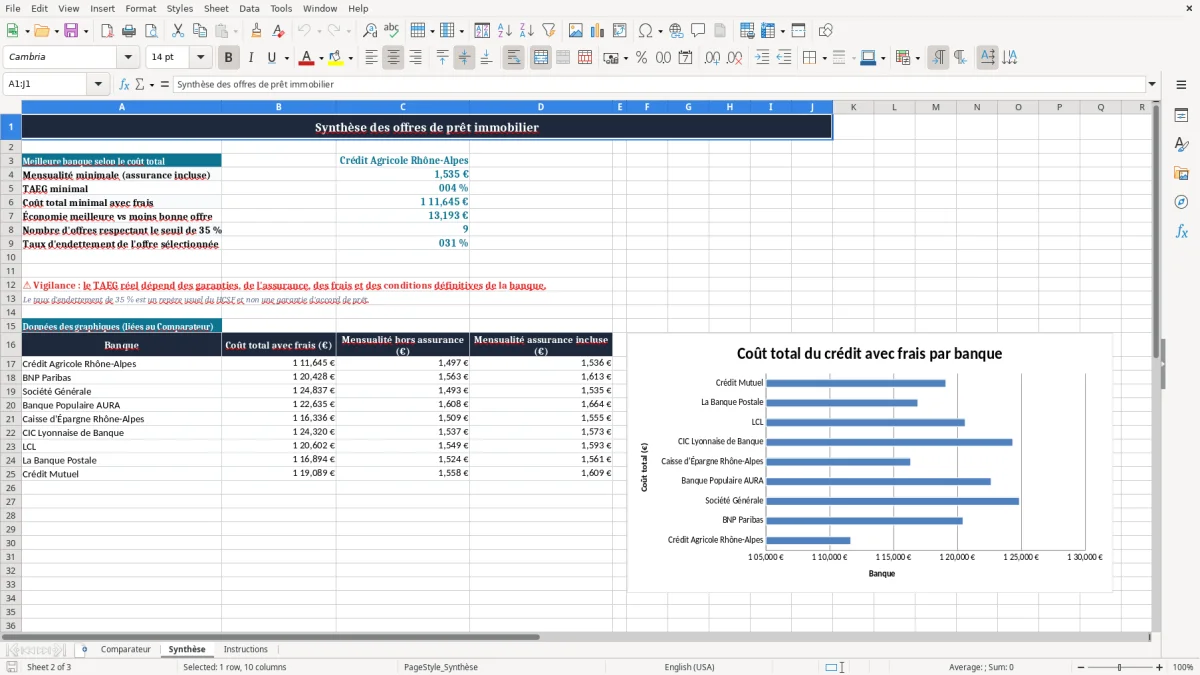
Task: Open Special Character omega icon
Action: pyautogui.click(x=645, y=31)
